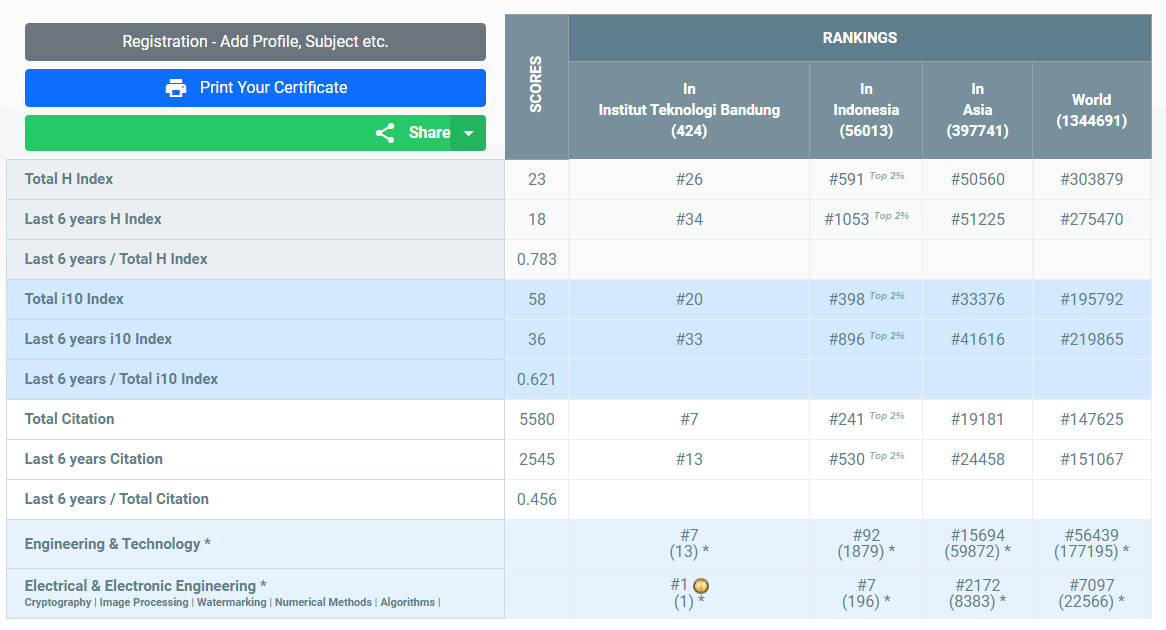This screenshot has width=1166, height=630.
Task: Click the Engineering & Technology row label
Action: click(117, 544)
